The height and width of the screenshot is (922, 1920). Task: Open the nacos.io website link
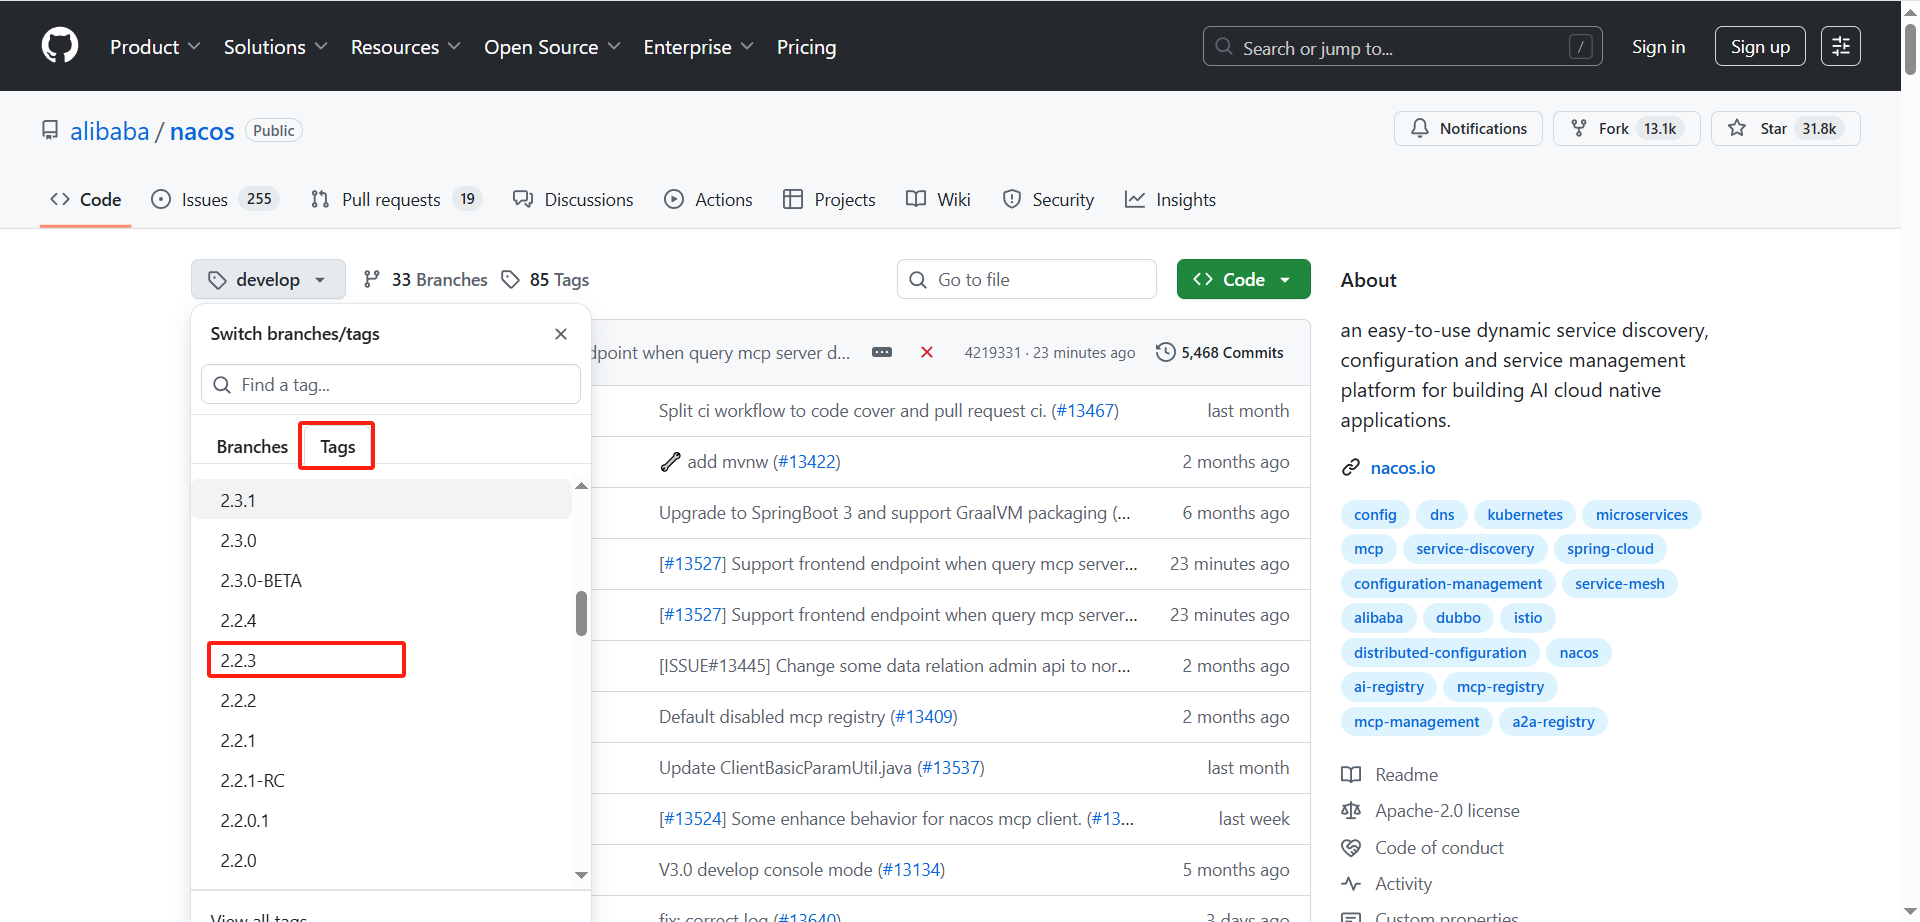click(x=1402, y=467)
